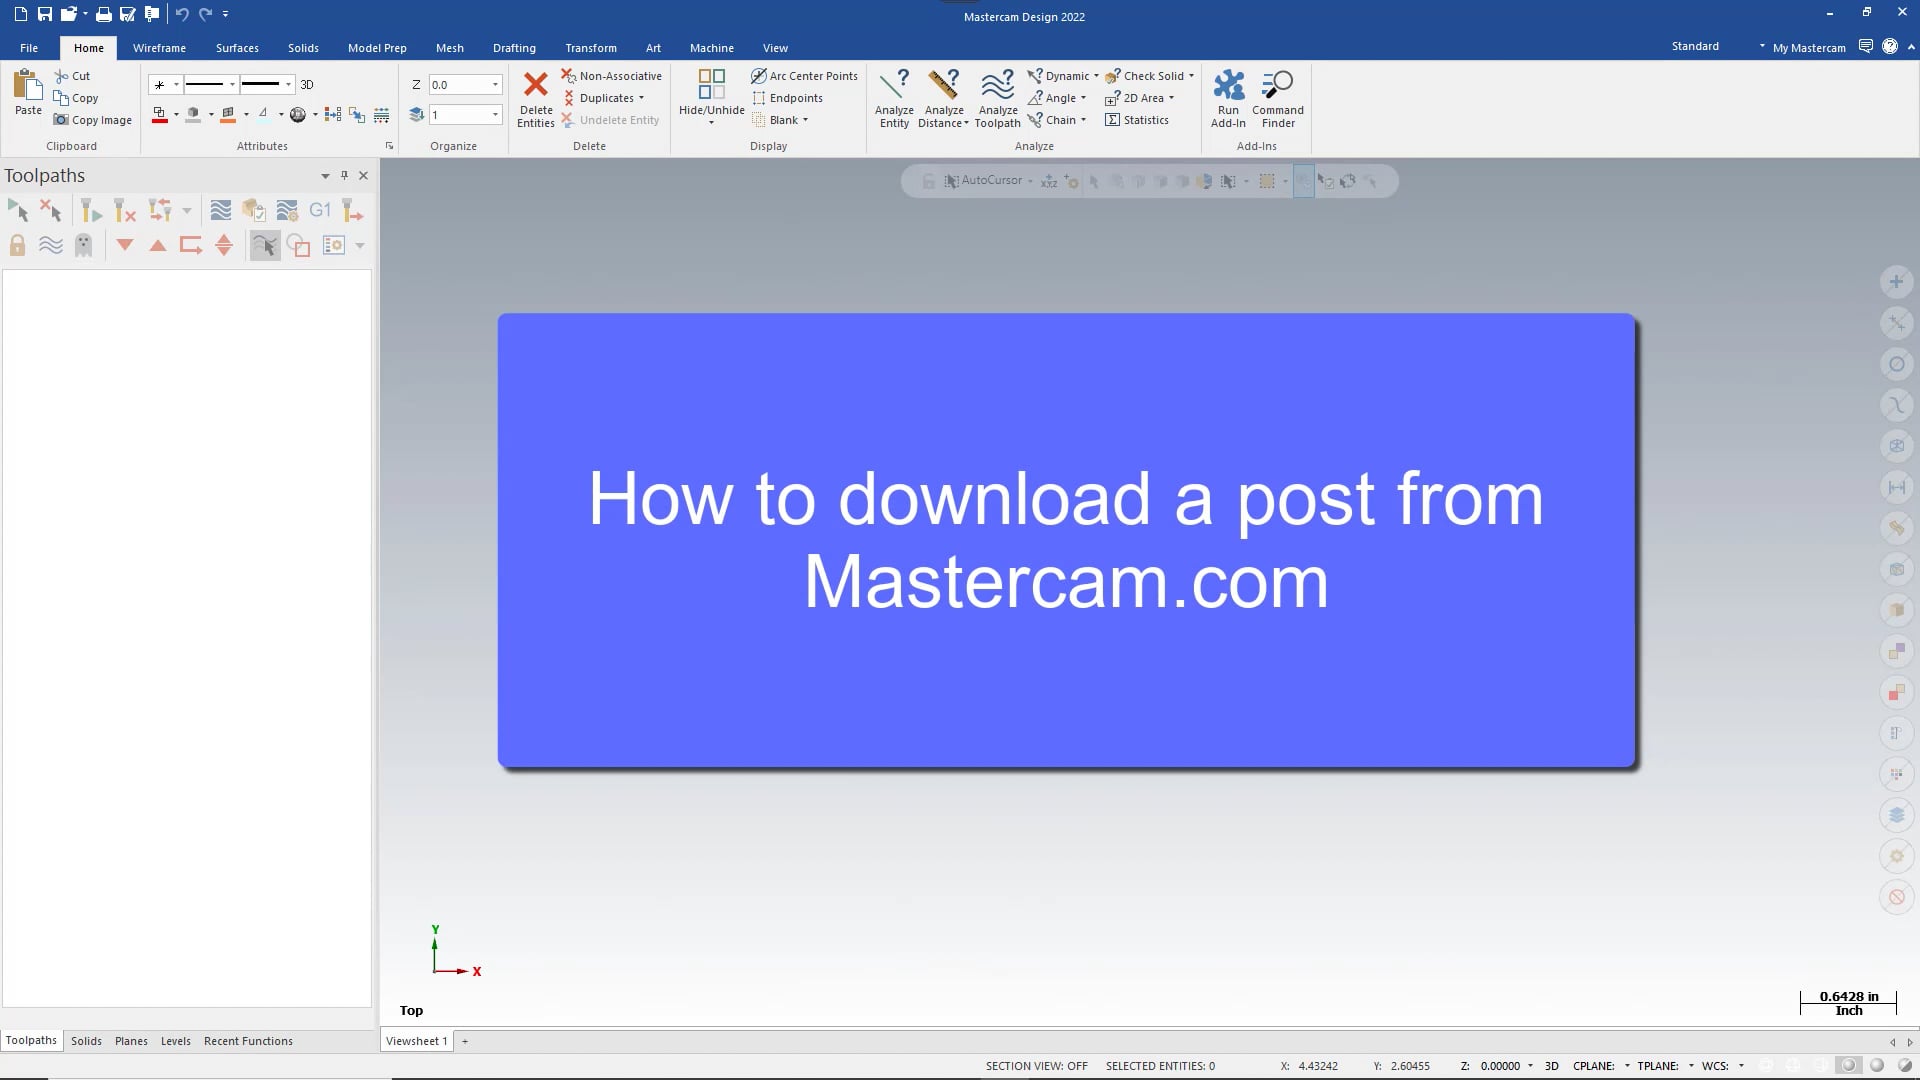Image resolution: width=1920 pixels, height=1080 pixels.
Task: Click Backplot selected operations waves icon
Action: pos(221,210)
